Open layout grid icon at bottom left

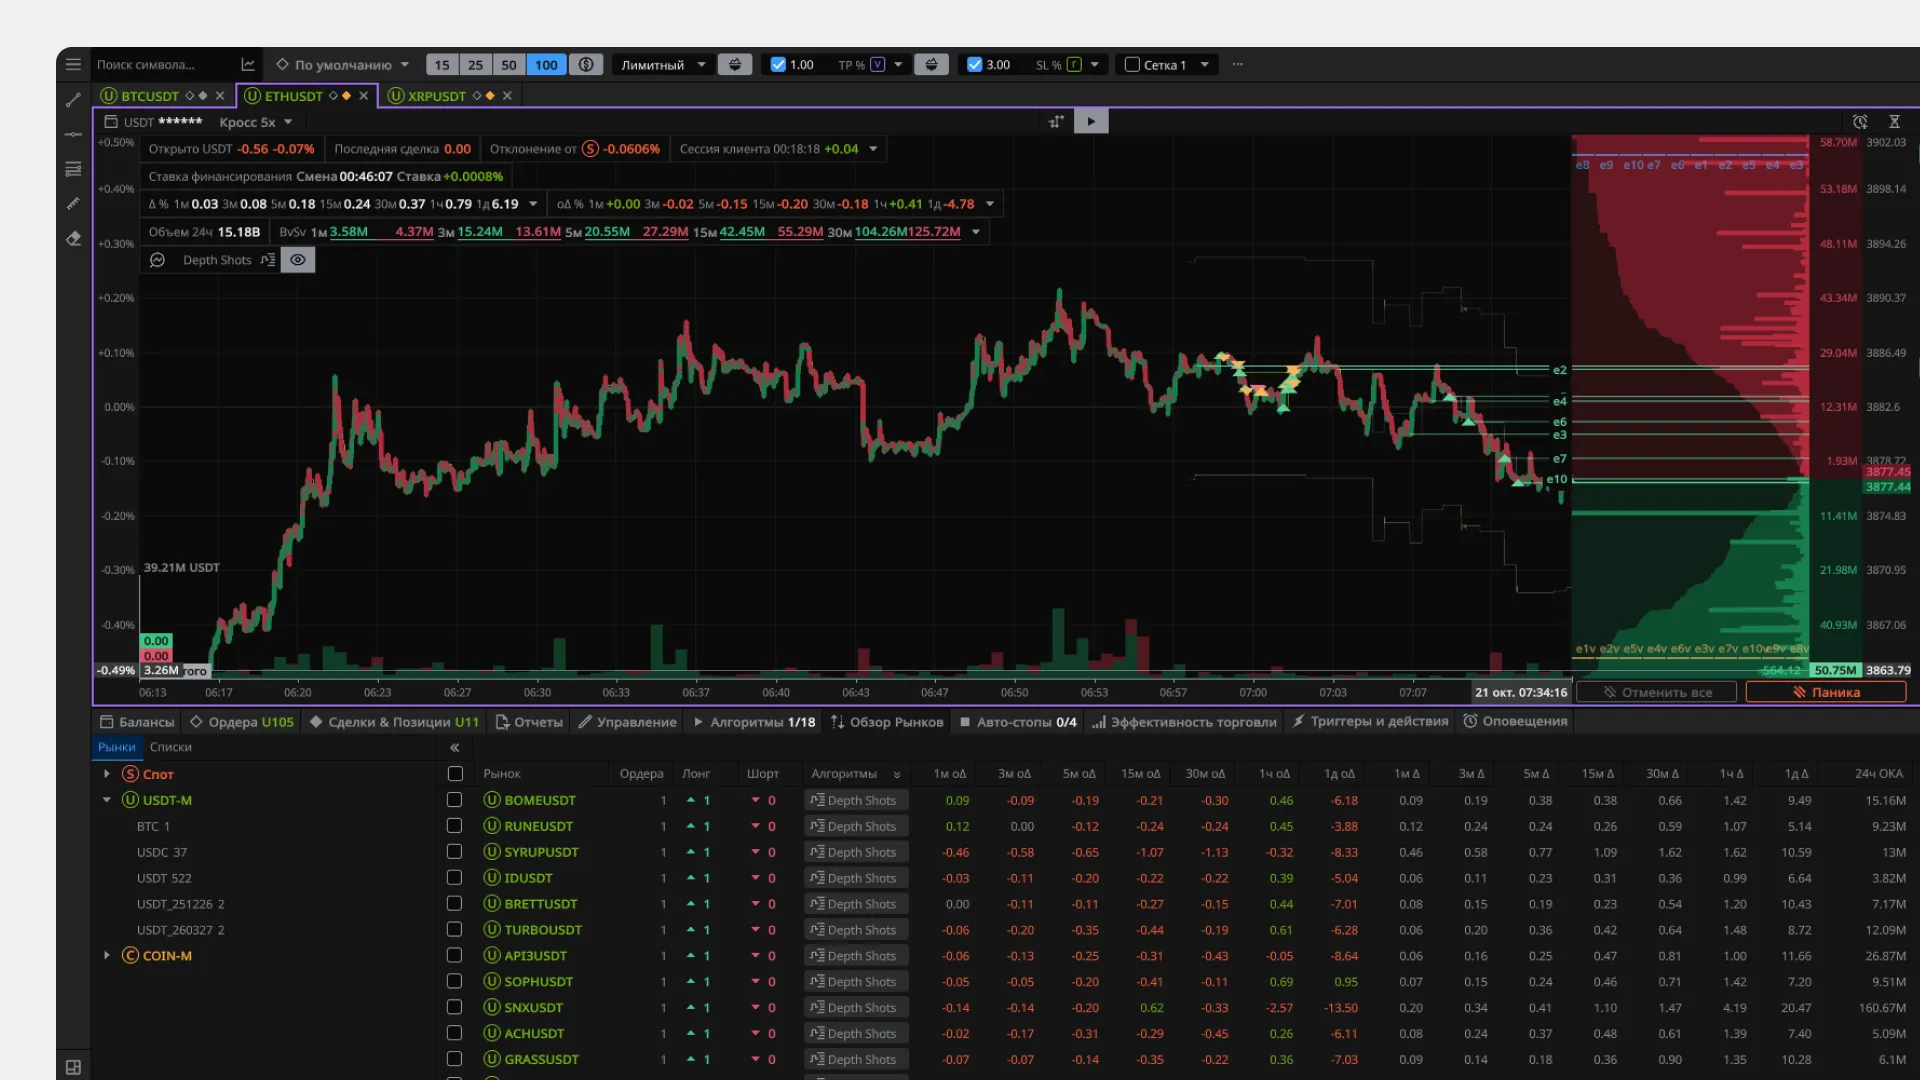coord(73,1067)
